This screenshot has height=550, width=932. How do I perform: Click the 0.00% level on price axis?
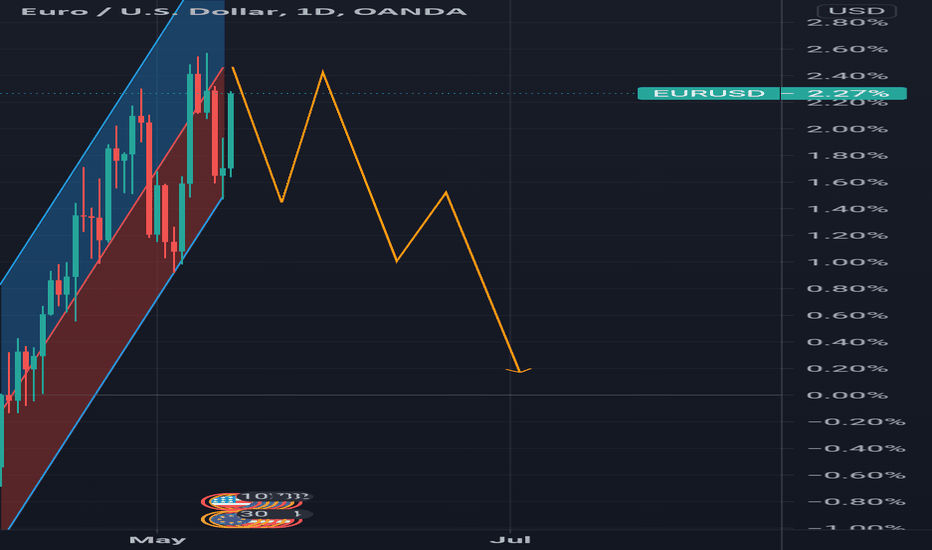coord(847,395)
